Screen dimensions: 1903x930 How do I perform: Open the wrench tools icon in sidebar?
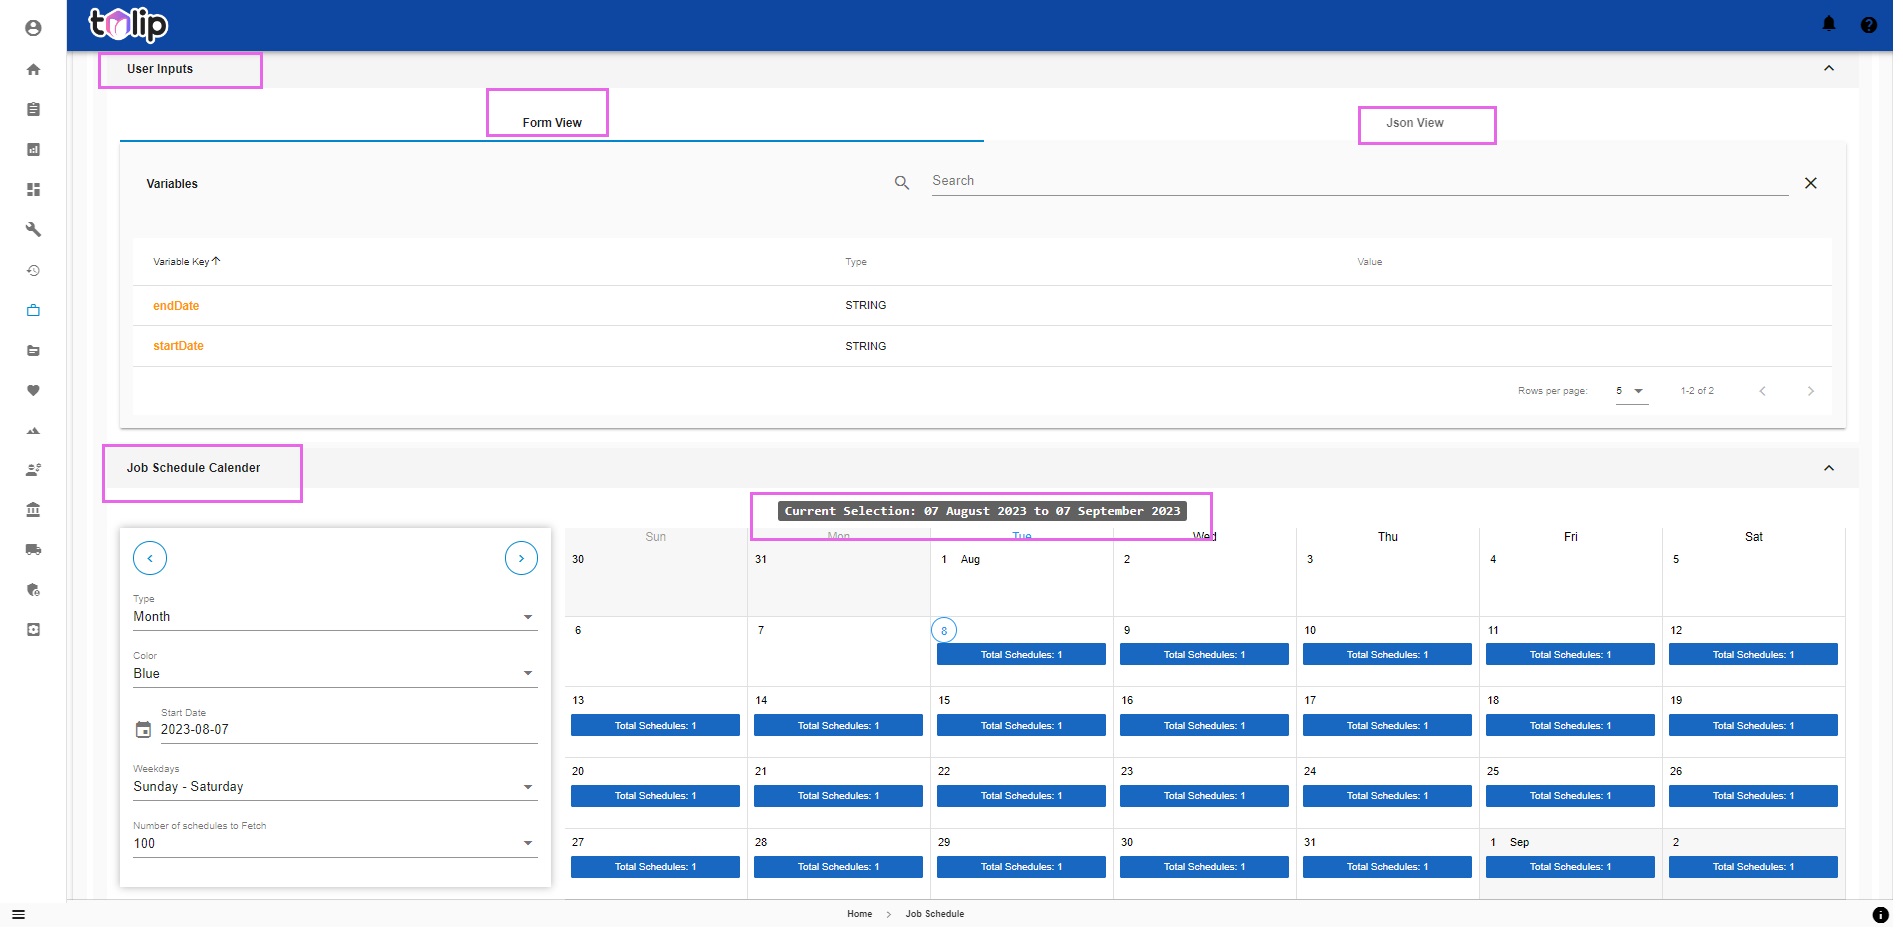[x=33, y=229]
